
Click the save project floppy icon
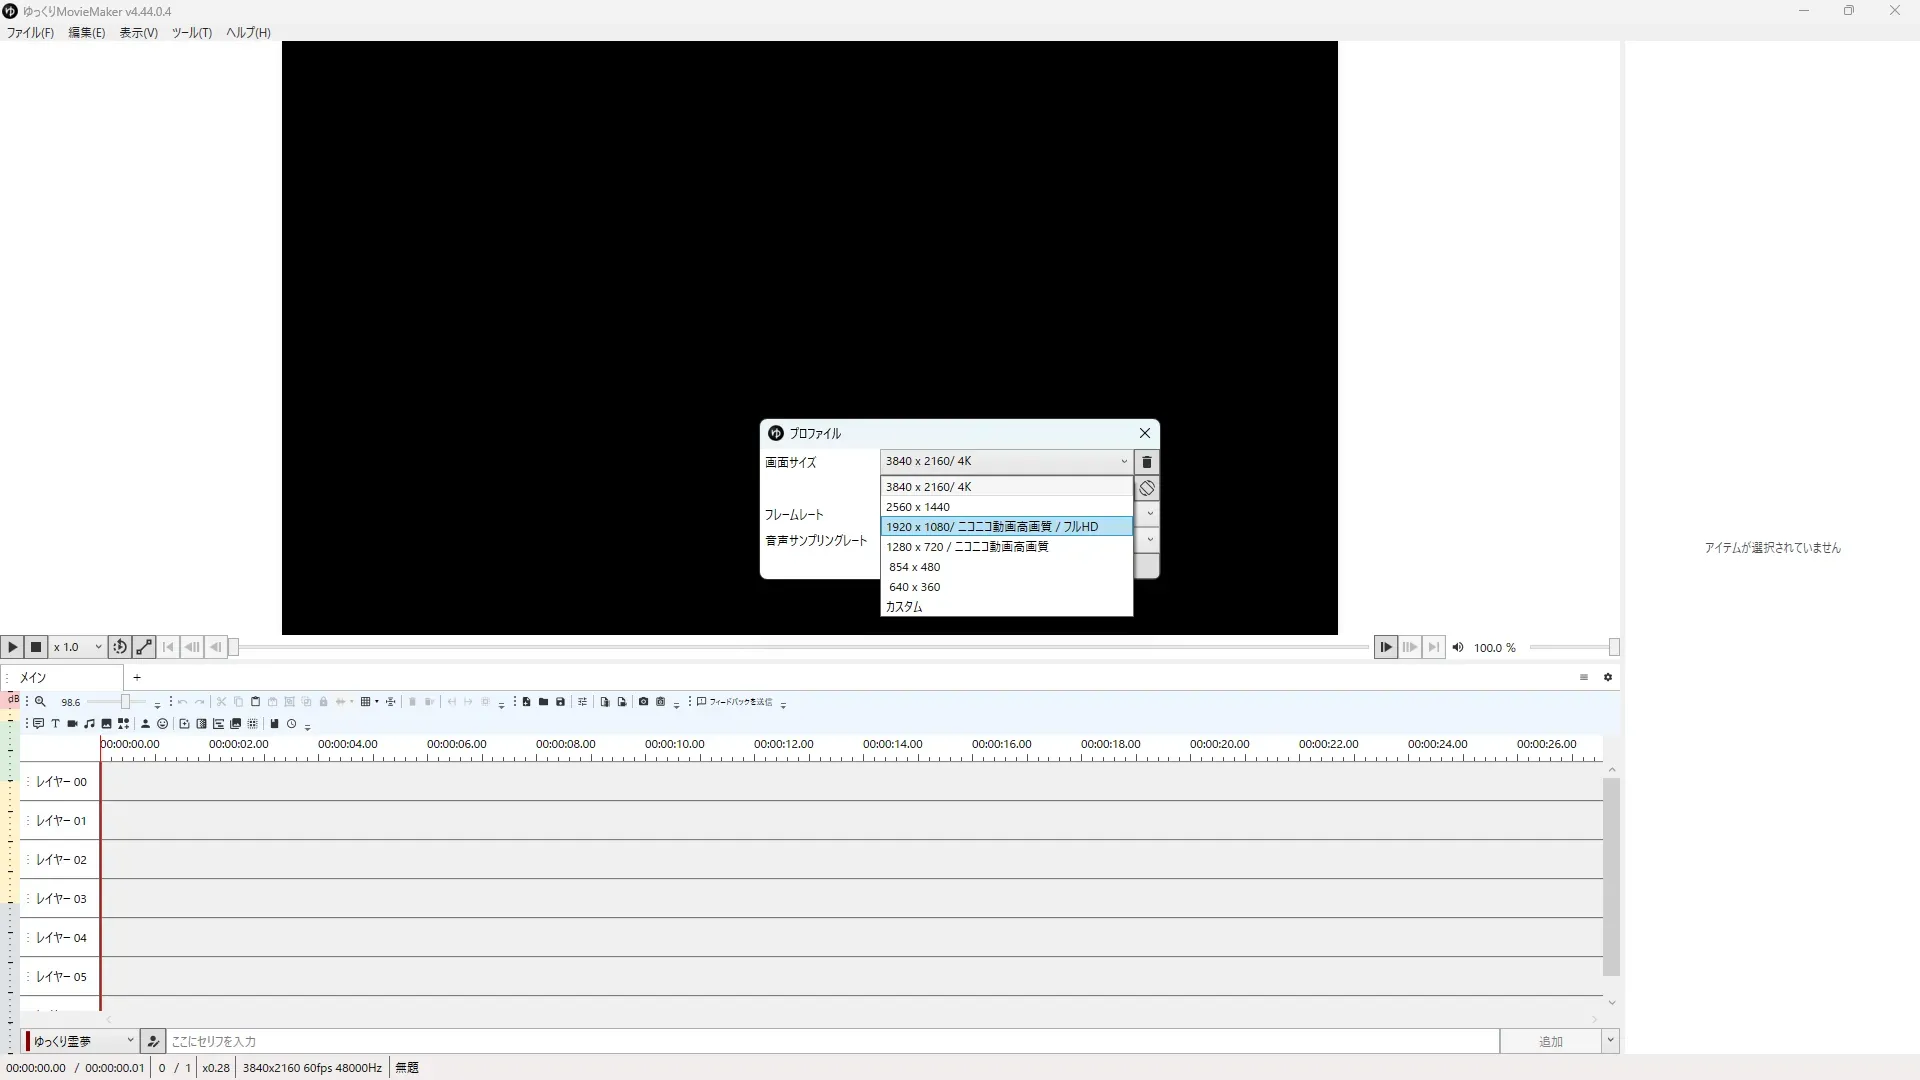[560, 702]
